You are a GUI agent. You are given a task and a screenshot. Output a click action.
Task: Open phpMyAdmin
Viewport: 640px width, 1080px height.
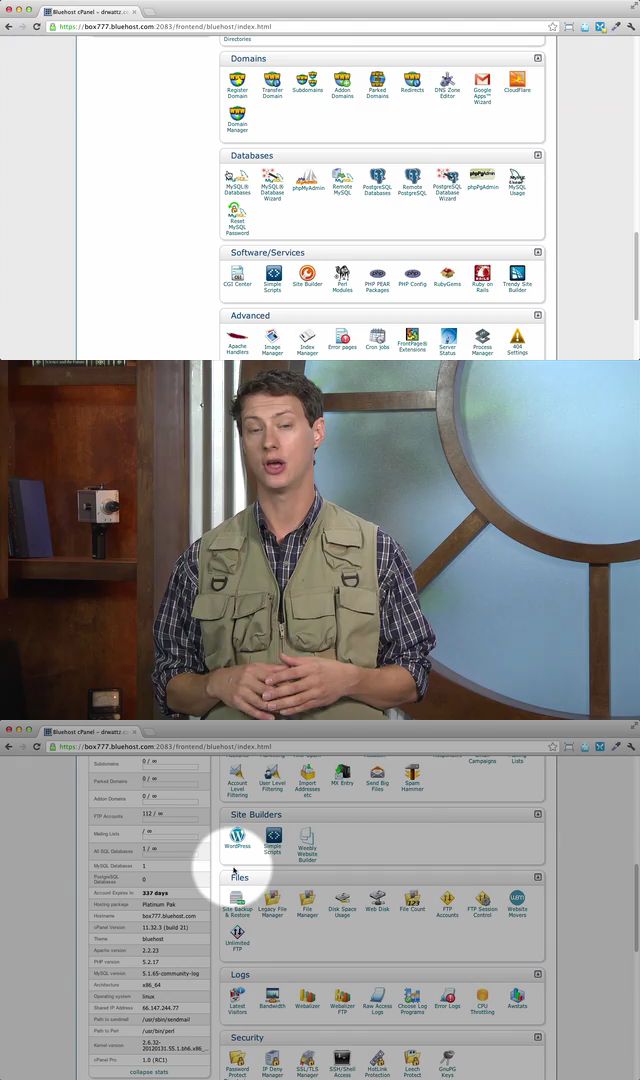[x=308, y=179]
